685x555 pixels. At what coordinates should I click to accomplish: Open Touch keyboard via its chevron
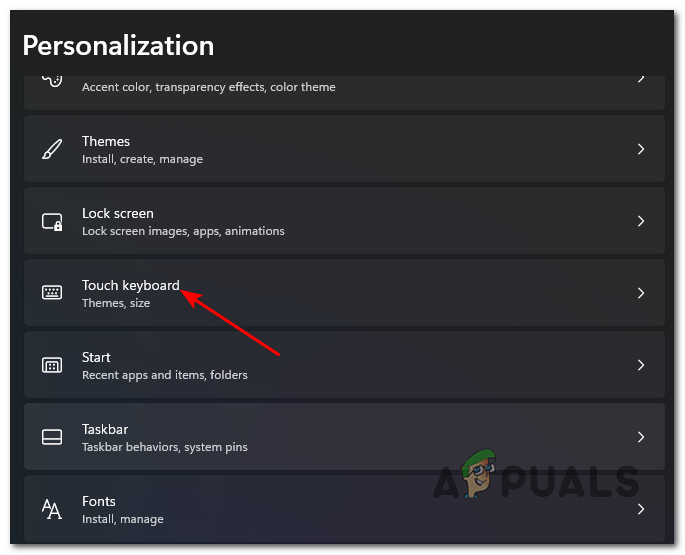641,293
